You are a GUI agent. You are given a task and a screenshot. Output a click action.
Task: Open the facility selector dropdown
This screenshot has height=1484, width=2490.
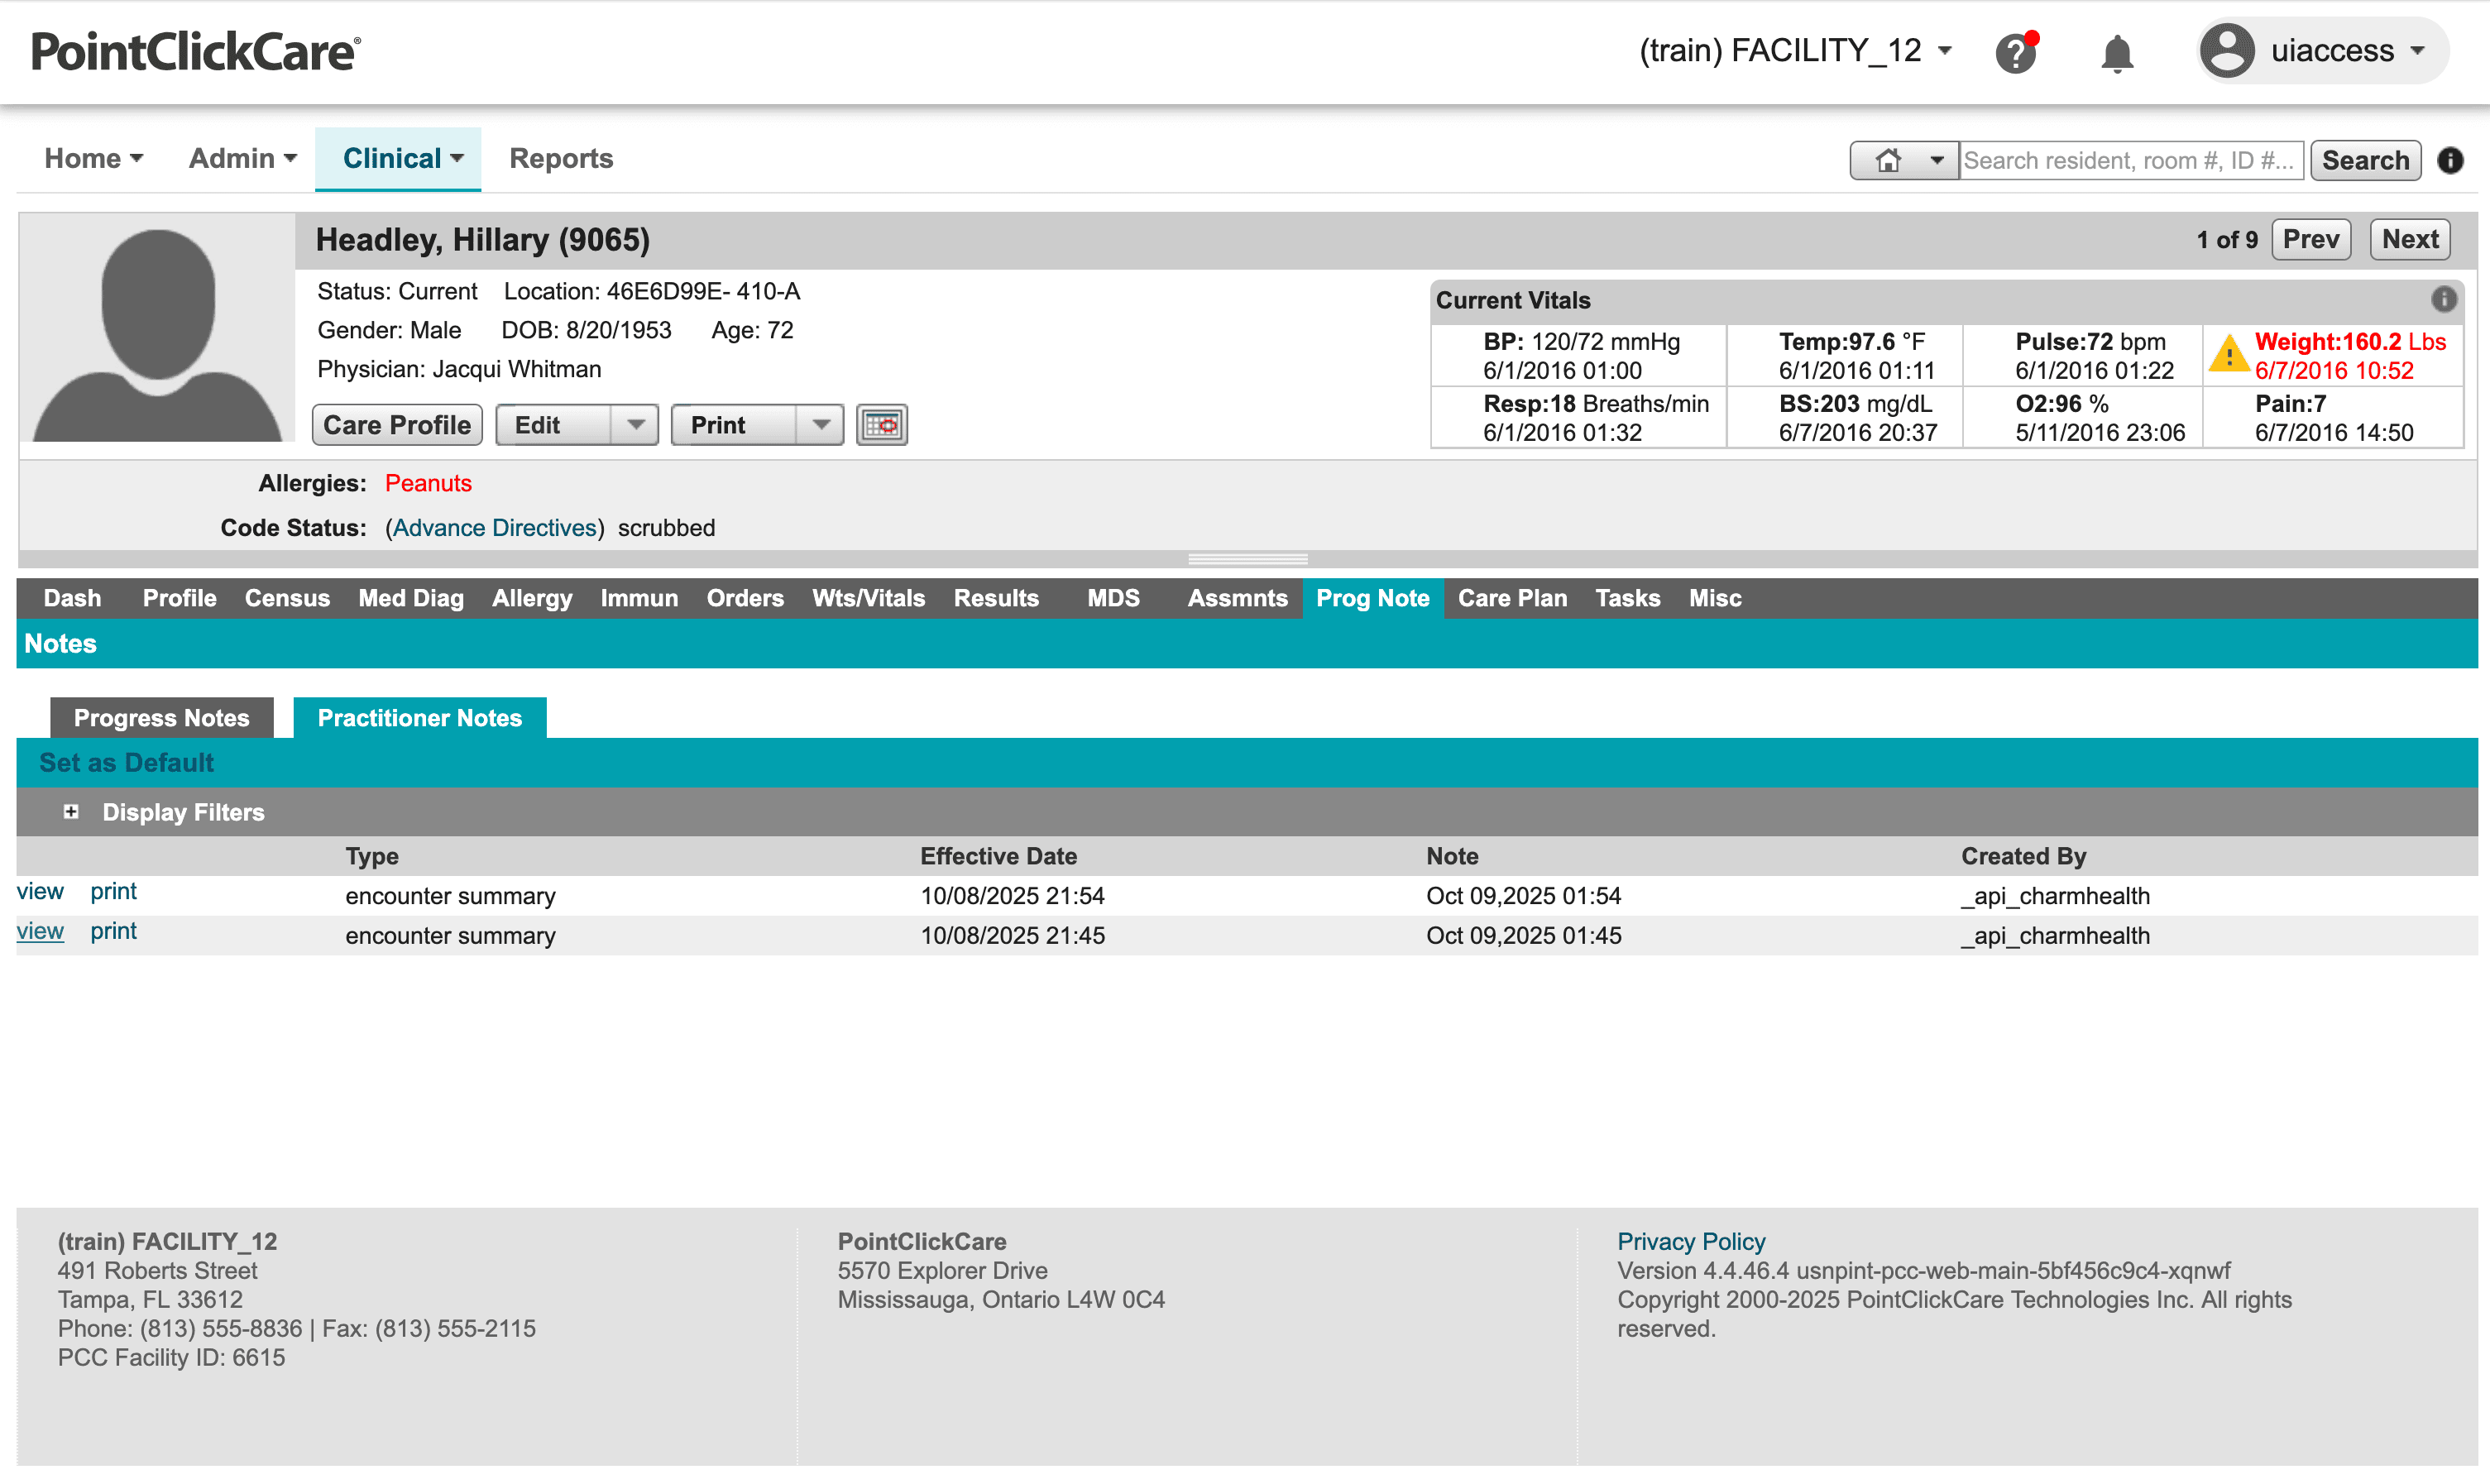coord(1795,50)
